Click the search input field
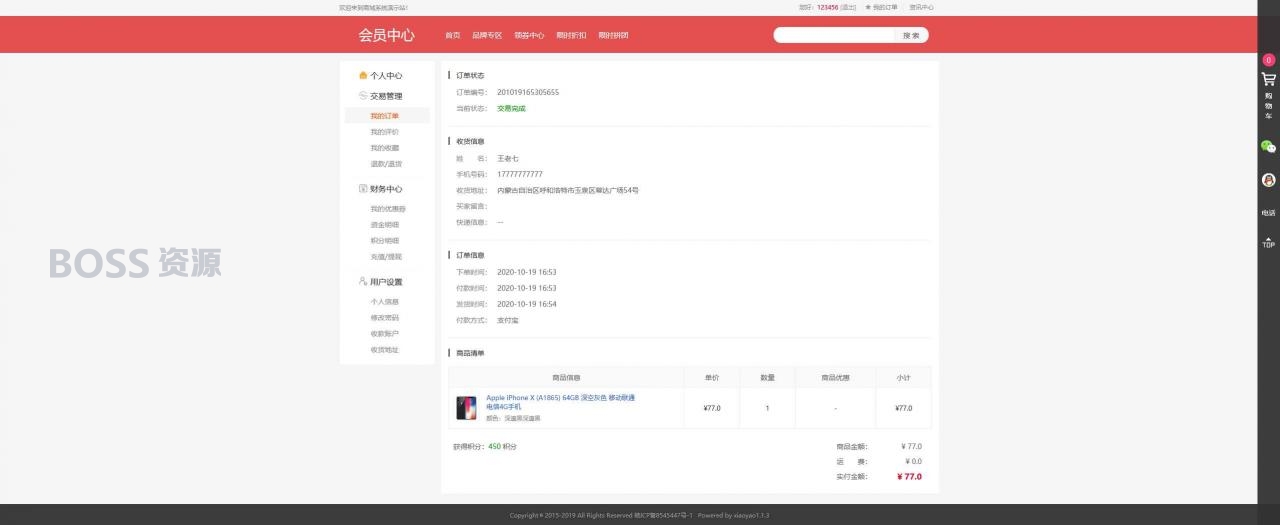 tap(834, 35)
